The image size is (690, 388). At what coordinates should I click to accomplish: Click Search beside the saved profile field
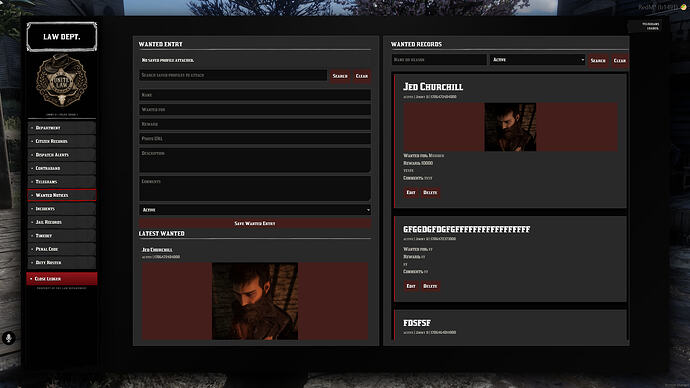pyautogui.click(x=340, y=76)
